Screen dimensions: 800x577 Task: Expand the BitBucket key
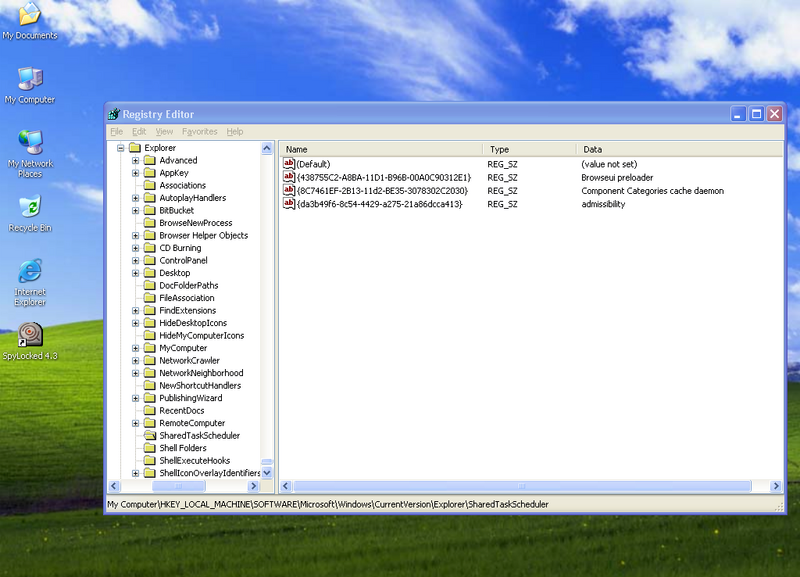tap(135, 211)
